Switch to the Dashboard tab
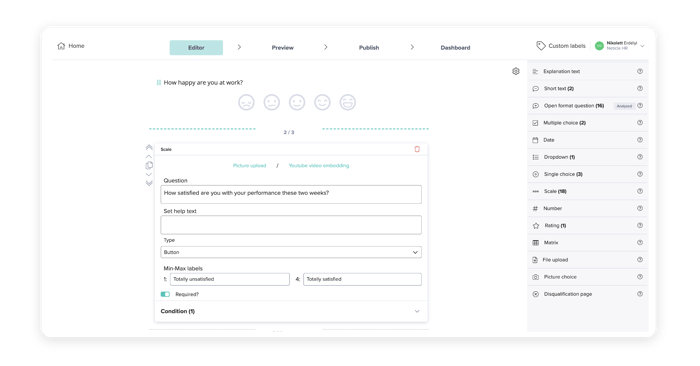 [455, 48]
